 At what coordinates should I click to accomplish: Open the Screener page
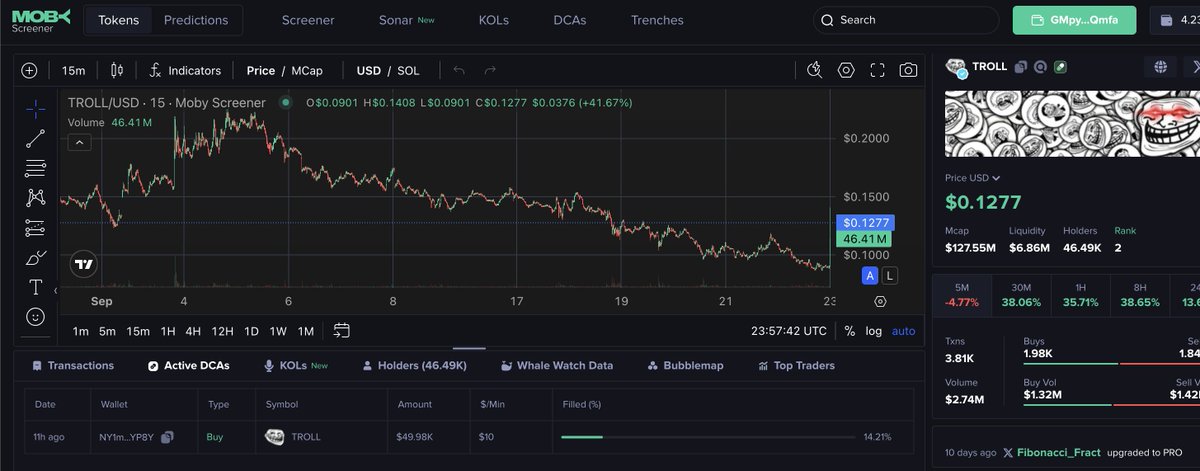308,20
